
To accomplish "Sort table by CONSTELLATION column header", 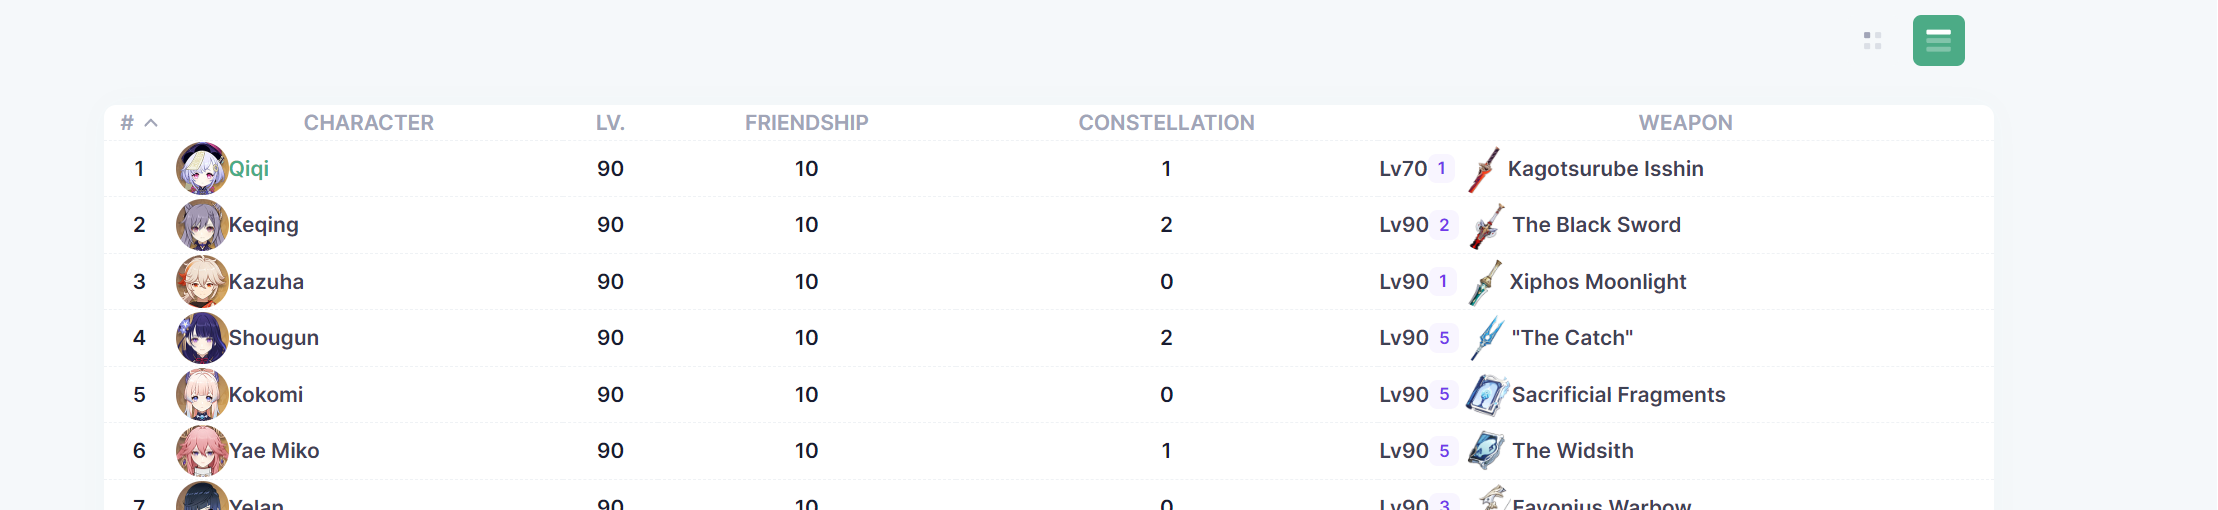I will 1166,123.
